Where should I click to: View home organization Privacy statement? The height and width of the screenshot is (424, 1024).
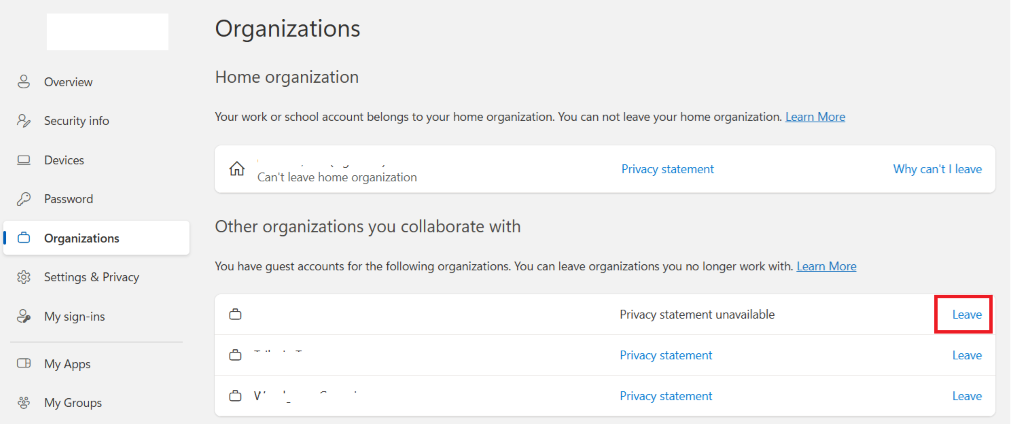coord(667,169)
